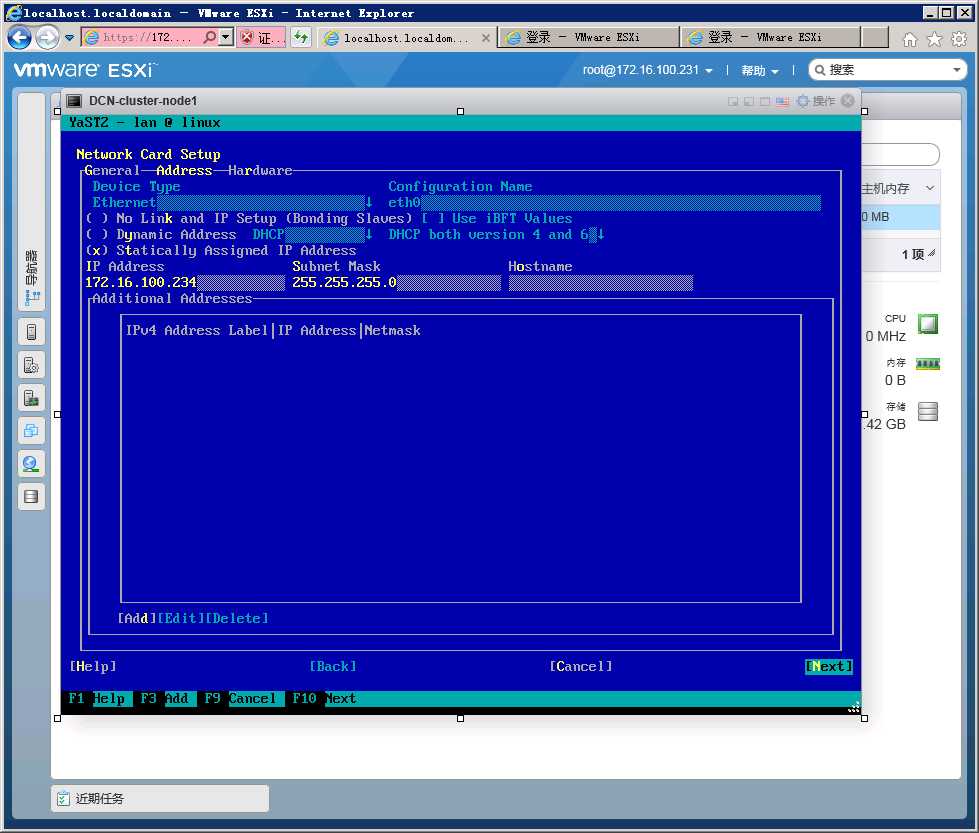This screenshot has height=833, width=979.
Task: Click the F1 Help function key label
Action: [97, 699]
